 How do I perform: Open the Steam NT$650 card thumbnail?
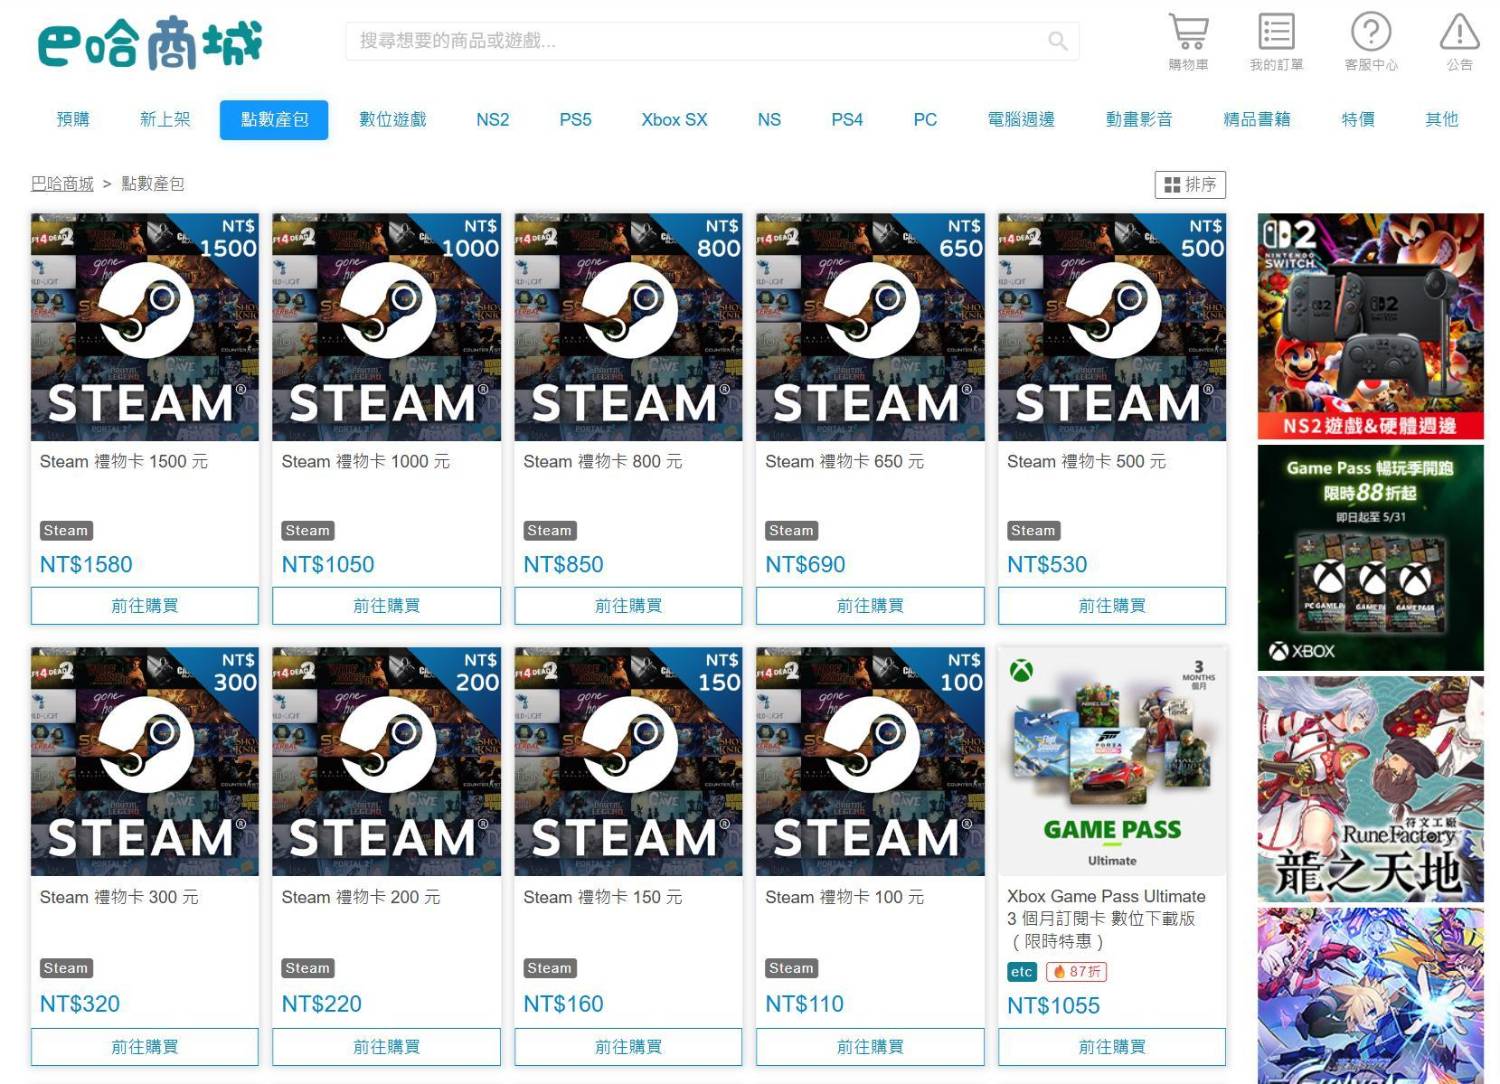(871, 327)
